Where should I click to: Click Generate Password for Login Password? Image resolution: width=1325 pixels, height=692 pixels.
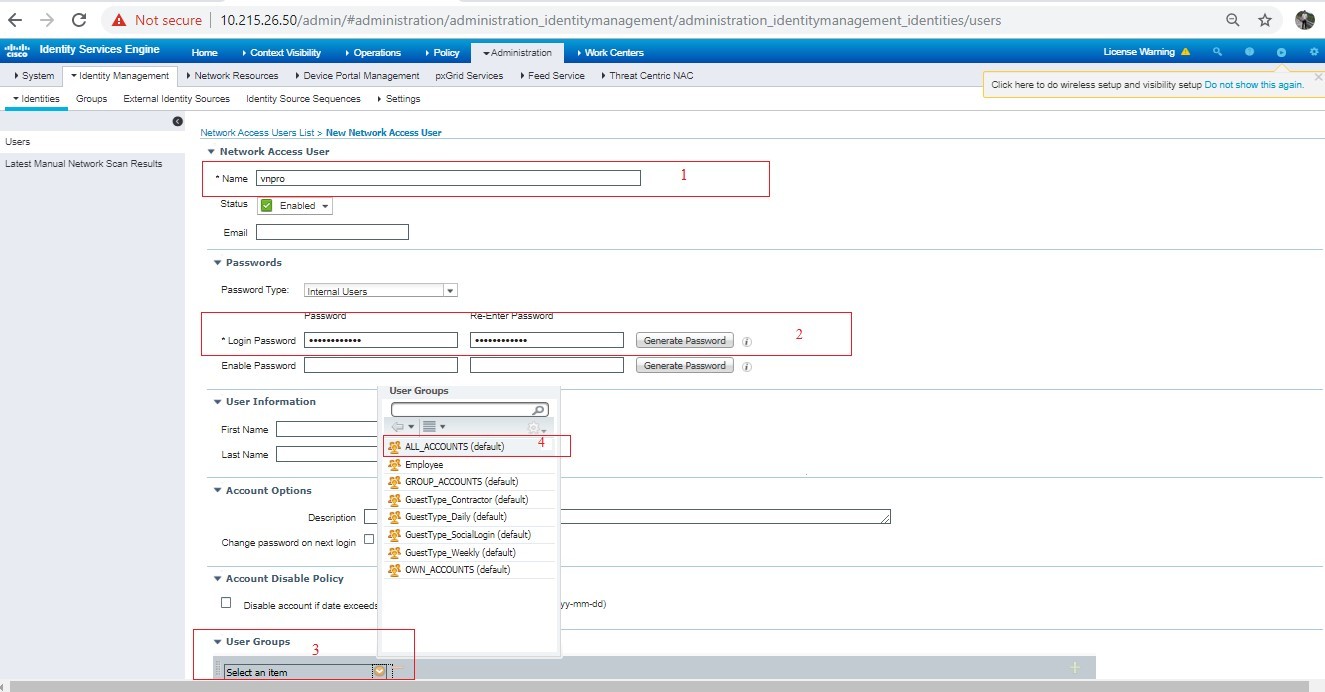tap(684, 341)
